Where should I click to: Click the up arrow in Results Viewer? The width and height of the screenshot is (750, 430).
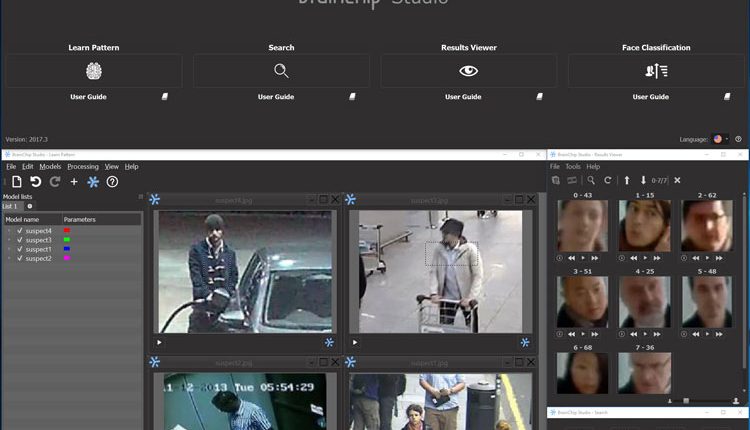click(x=627, y=180)
